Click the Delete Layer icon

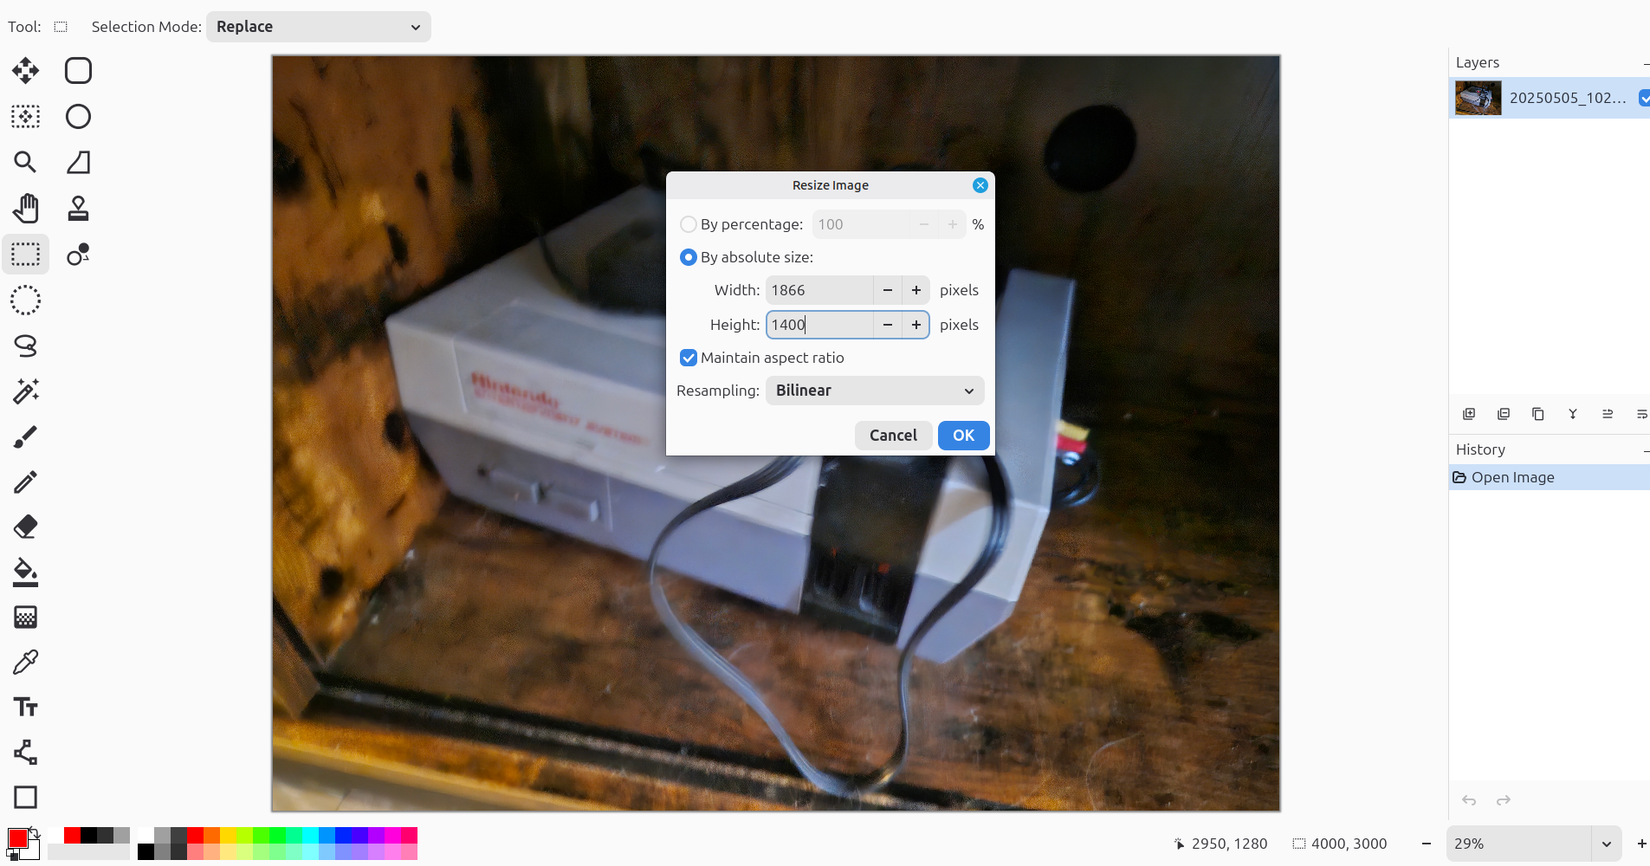coord(1503,414)
